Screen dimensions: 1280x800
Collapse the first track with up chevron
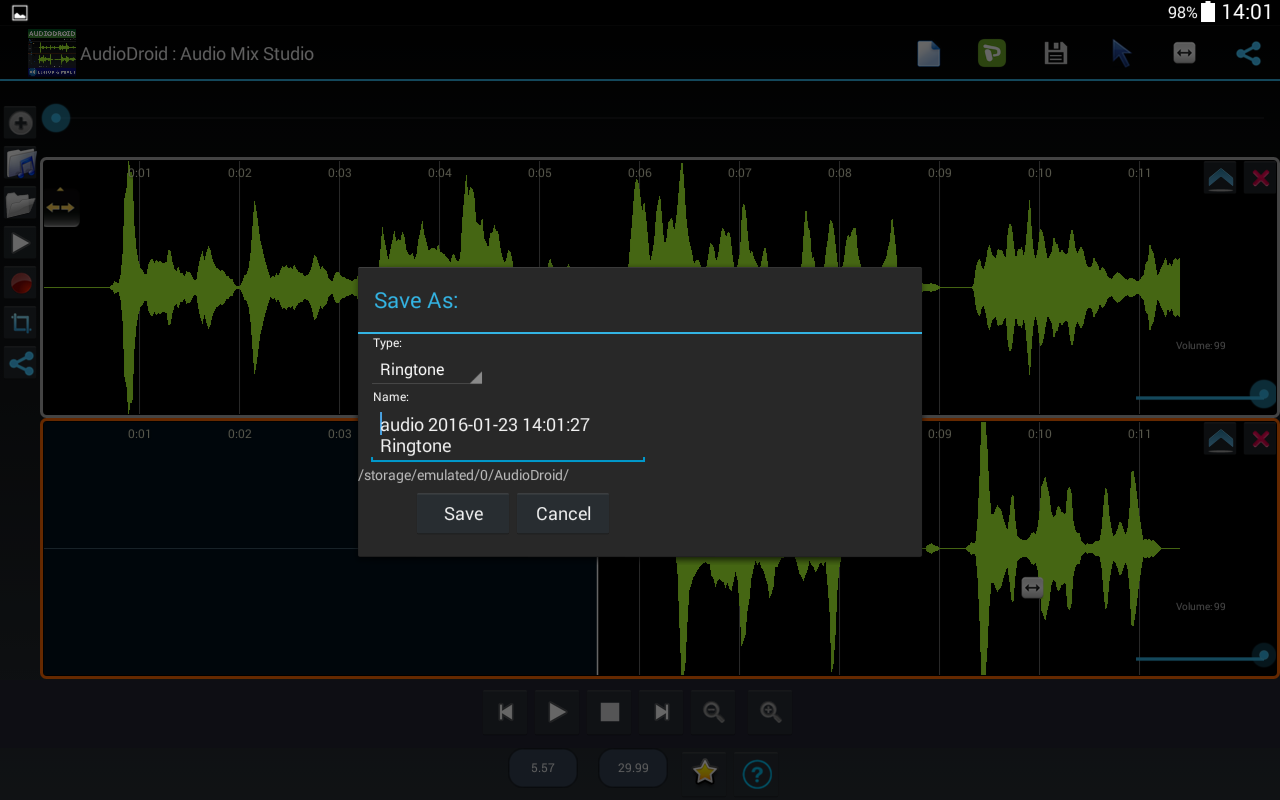tap(1220, 179)
